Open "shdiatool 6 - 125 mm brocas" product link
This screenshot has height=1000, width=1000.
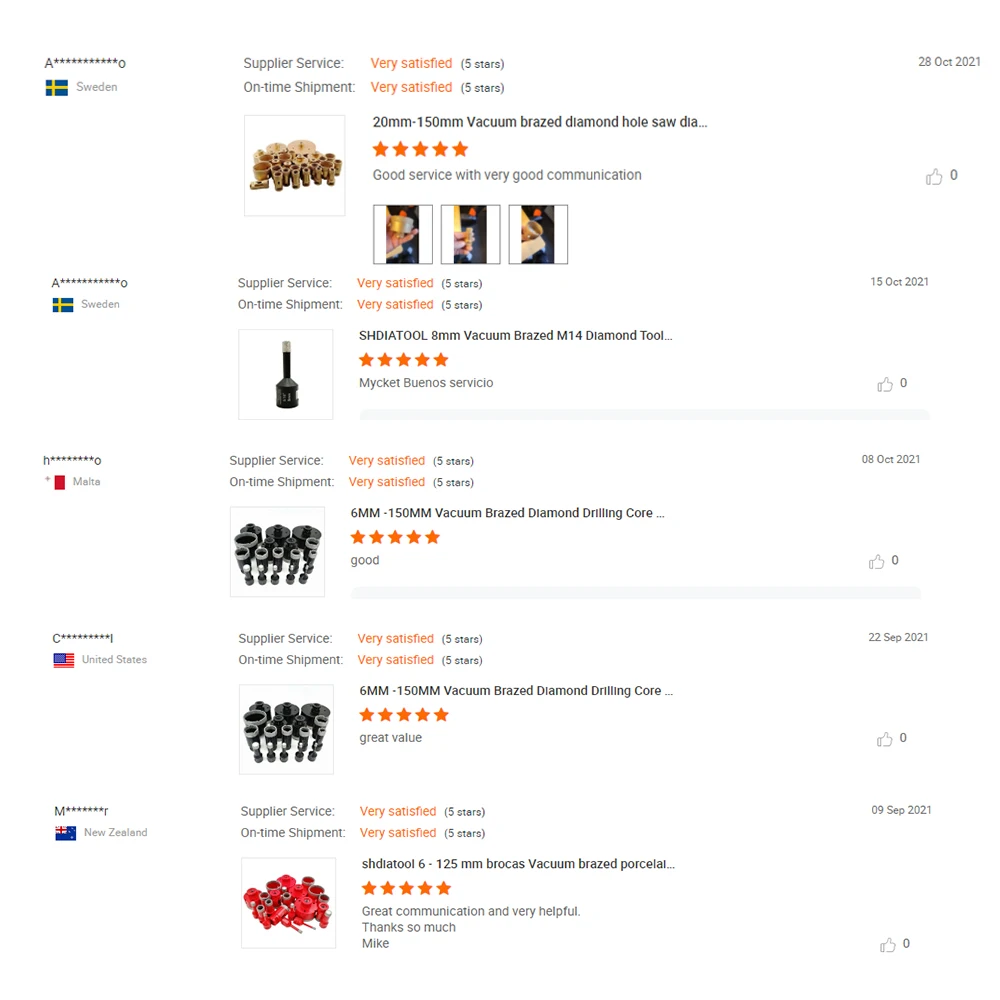coord(518,864)
